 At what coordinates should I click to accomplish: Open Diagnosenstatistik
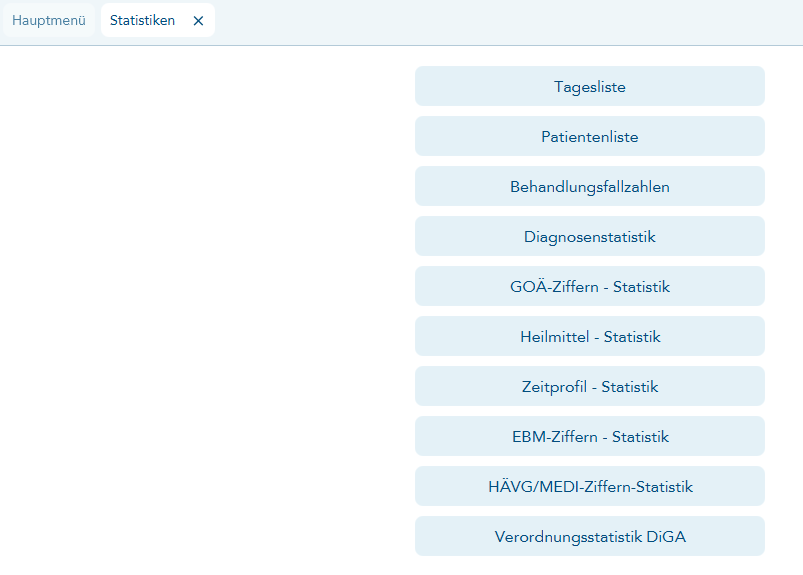(589, 236)
